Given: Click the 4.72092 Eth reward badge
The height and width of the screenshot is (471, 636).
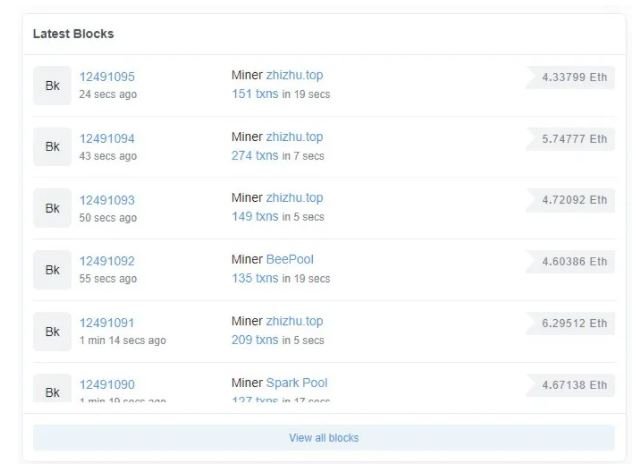Looking at the screenshot, I should (x=570, y=200).
